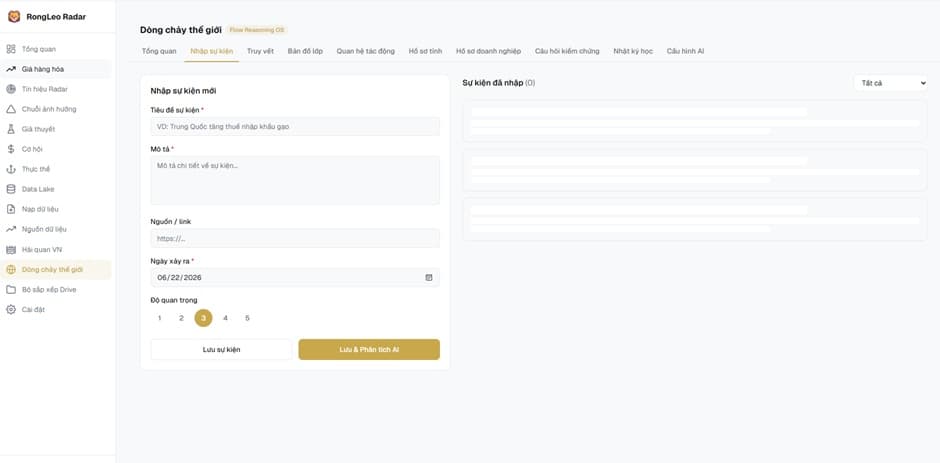Open calendar picker in date field
The width and height of the screenshot is (940, 463).
point(429,277)
